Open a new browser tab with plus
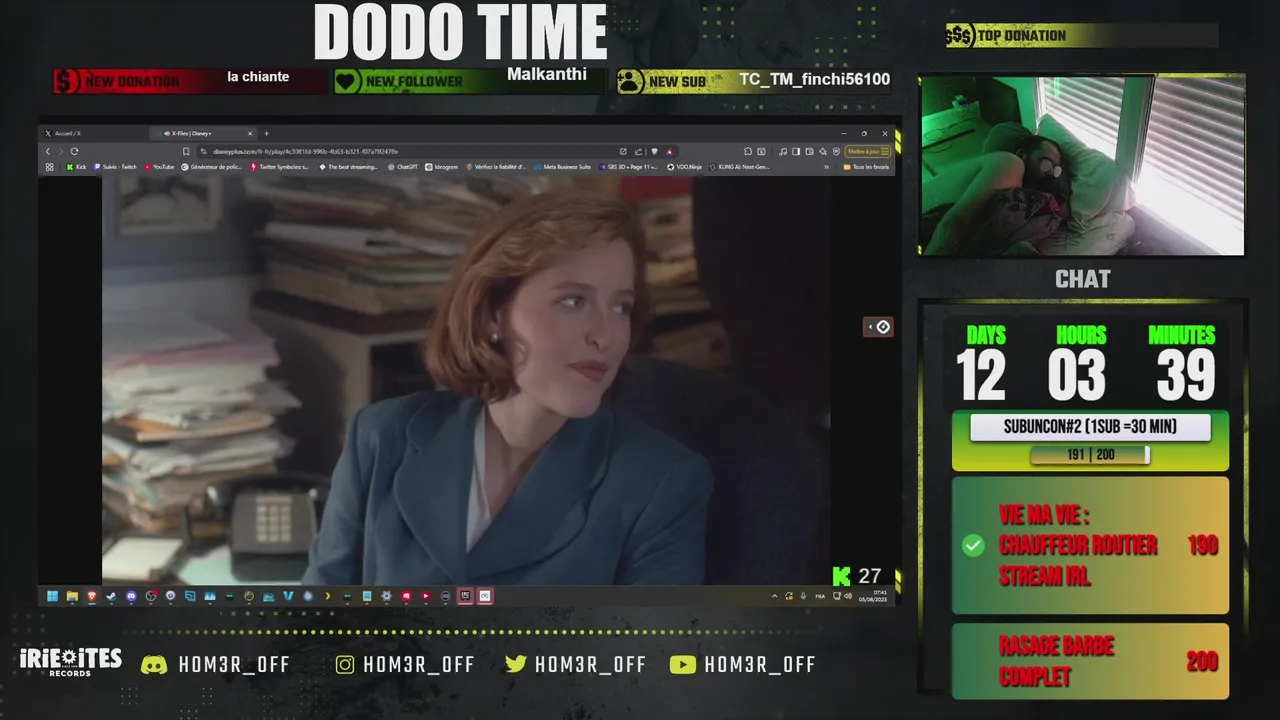 (x=266, y=133)
